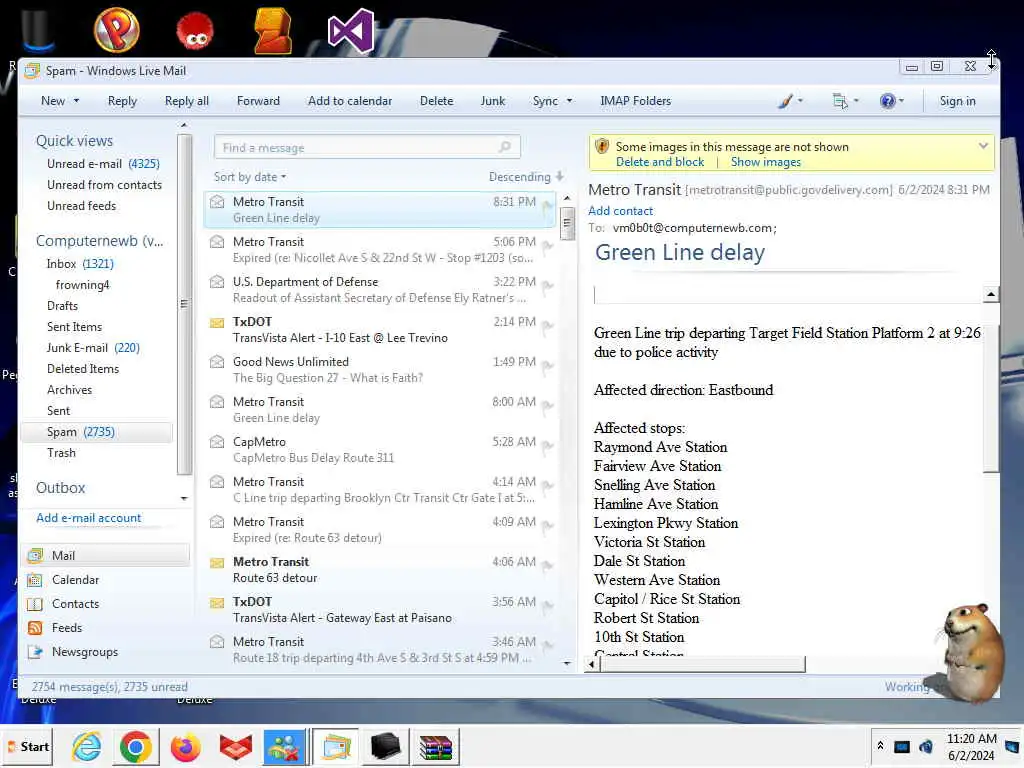Click Forward in the toolbar
This screenshot has width=1024, height=768.
point(258,101)
